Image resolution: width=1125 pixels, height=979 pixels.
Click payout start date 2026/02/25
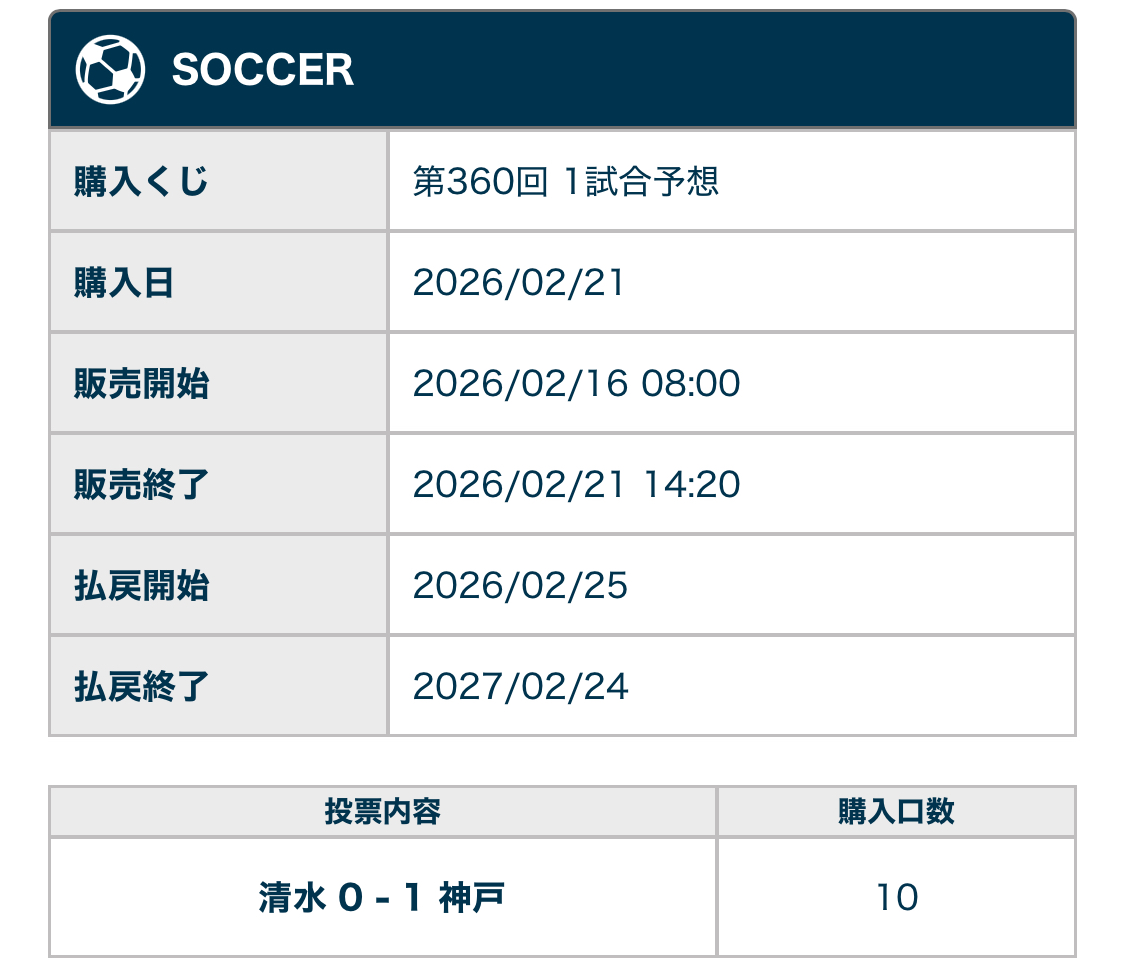520,586
